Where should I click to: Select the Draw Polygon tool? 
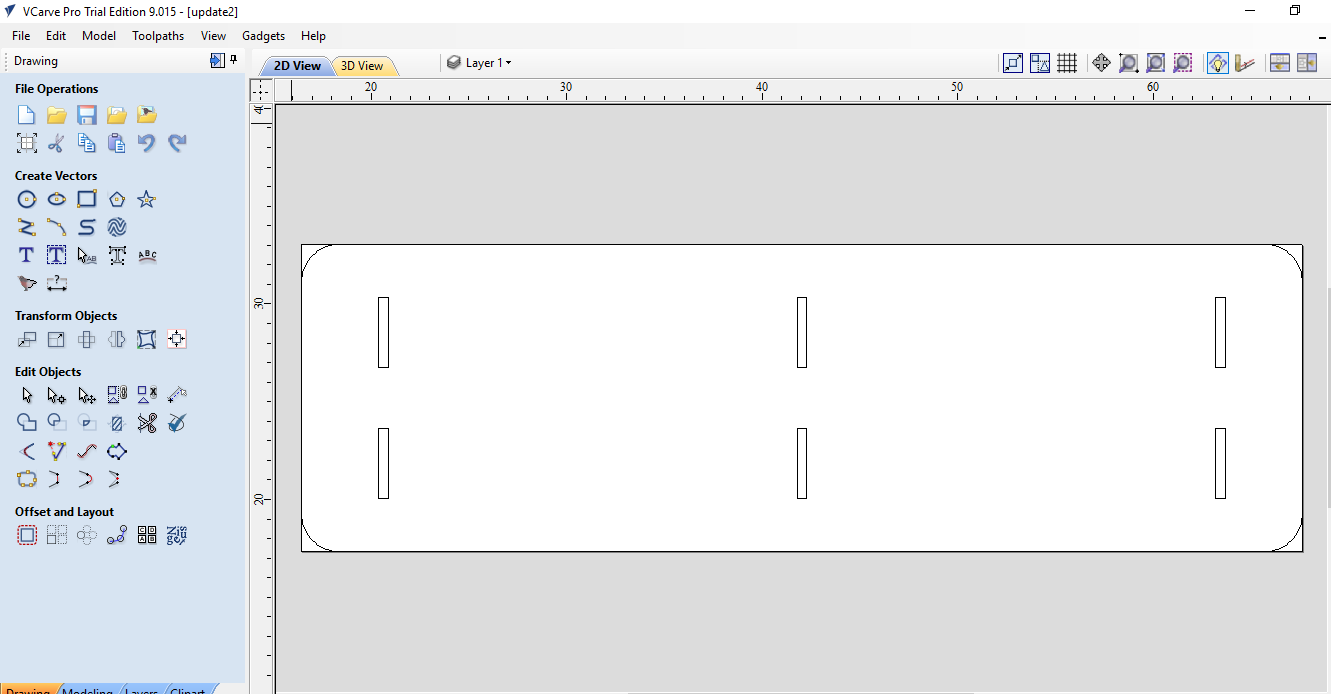(x=117, y=199)
